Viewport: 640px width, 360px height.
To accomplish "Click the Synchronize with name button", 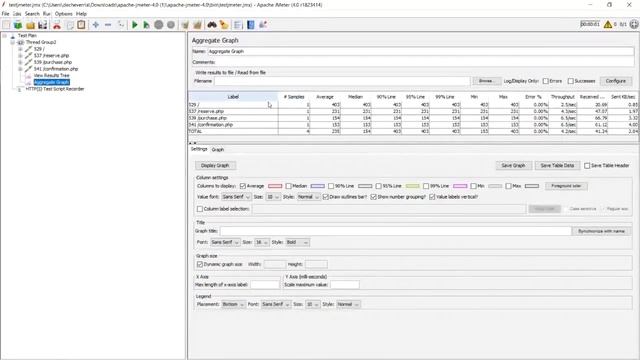I will [601, 231].
